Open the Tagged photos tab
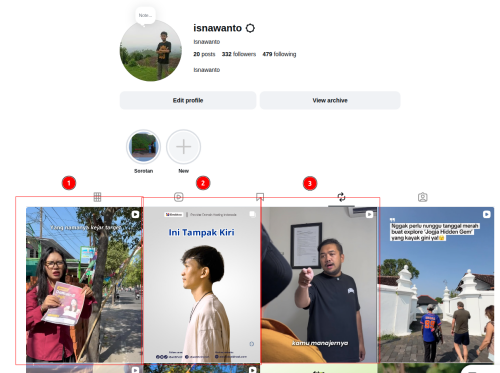 click(423, 197)
